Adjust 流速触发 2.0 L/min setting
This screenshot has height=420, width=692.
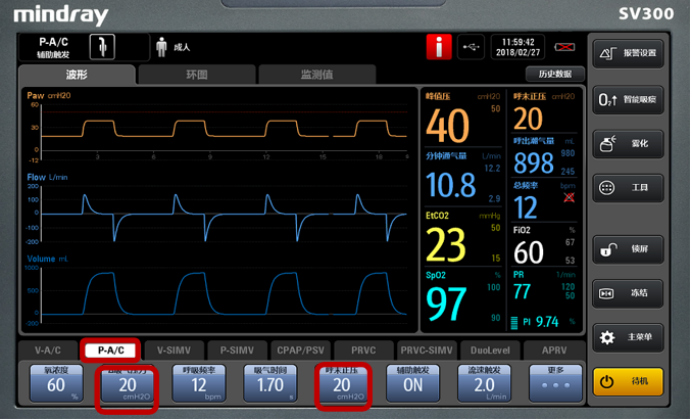click(484, 383)
